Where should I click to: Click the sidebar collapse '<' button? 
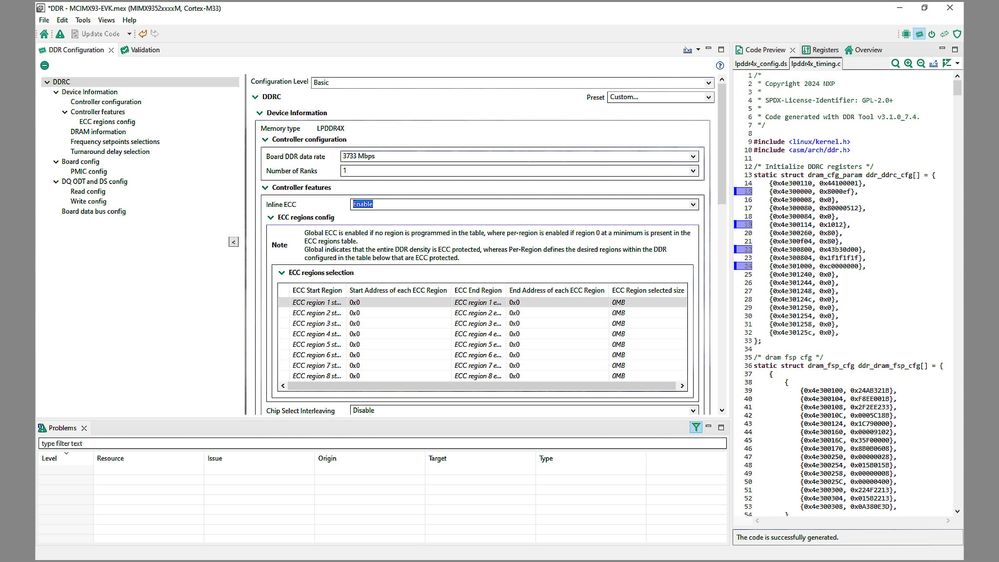pyautogui.click(x=234, y=242)
